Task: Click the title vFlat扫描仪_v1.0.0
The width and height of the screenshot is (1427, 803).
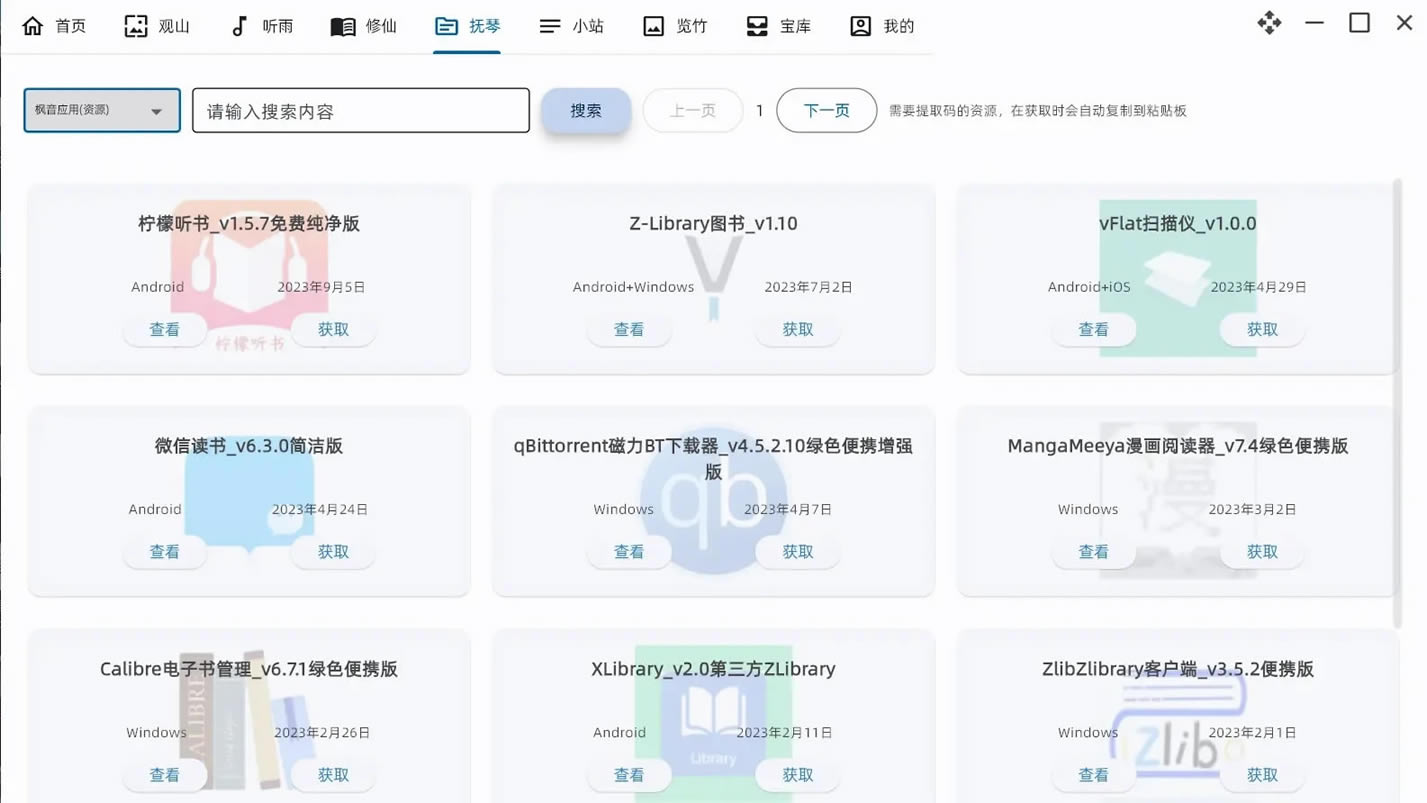Action: click(1178, 224)
